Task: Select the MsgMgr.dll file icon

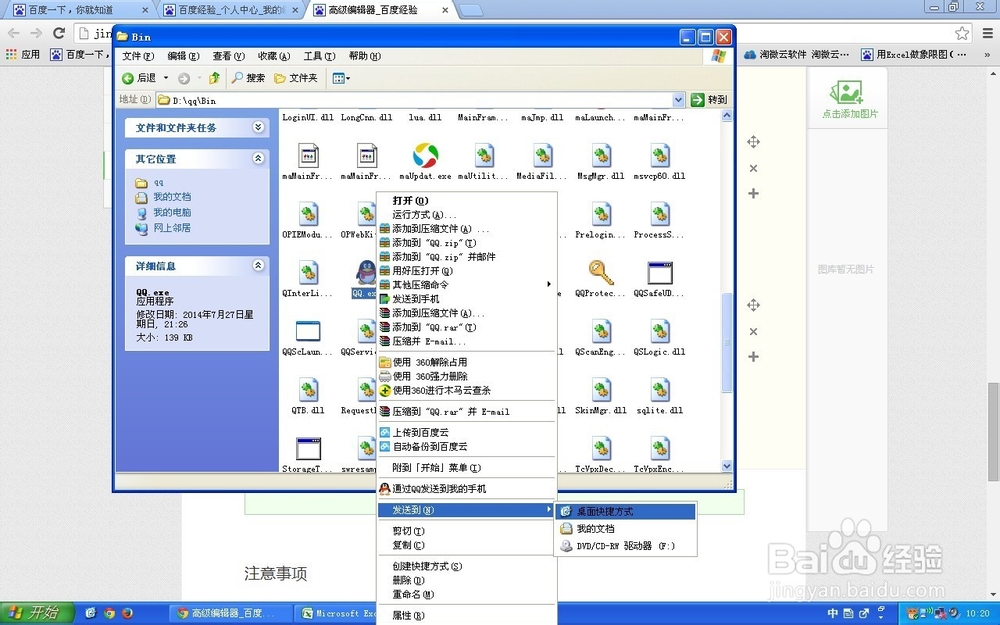Action: coord(601,155)
